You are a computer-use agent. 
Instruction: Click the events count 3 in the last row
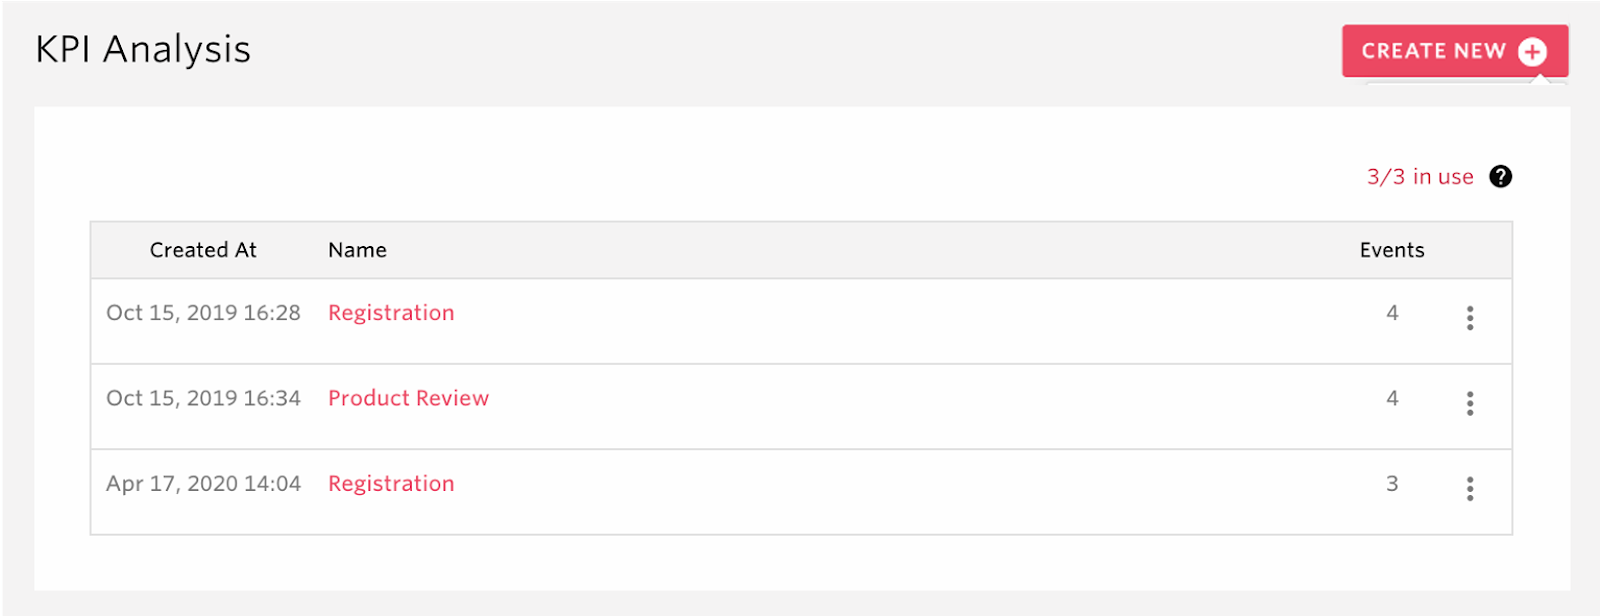coord(1392,484)
